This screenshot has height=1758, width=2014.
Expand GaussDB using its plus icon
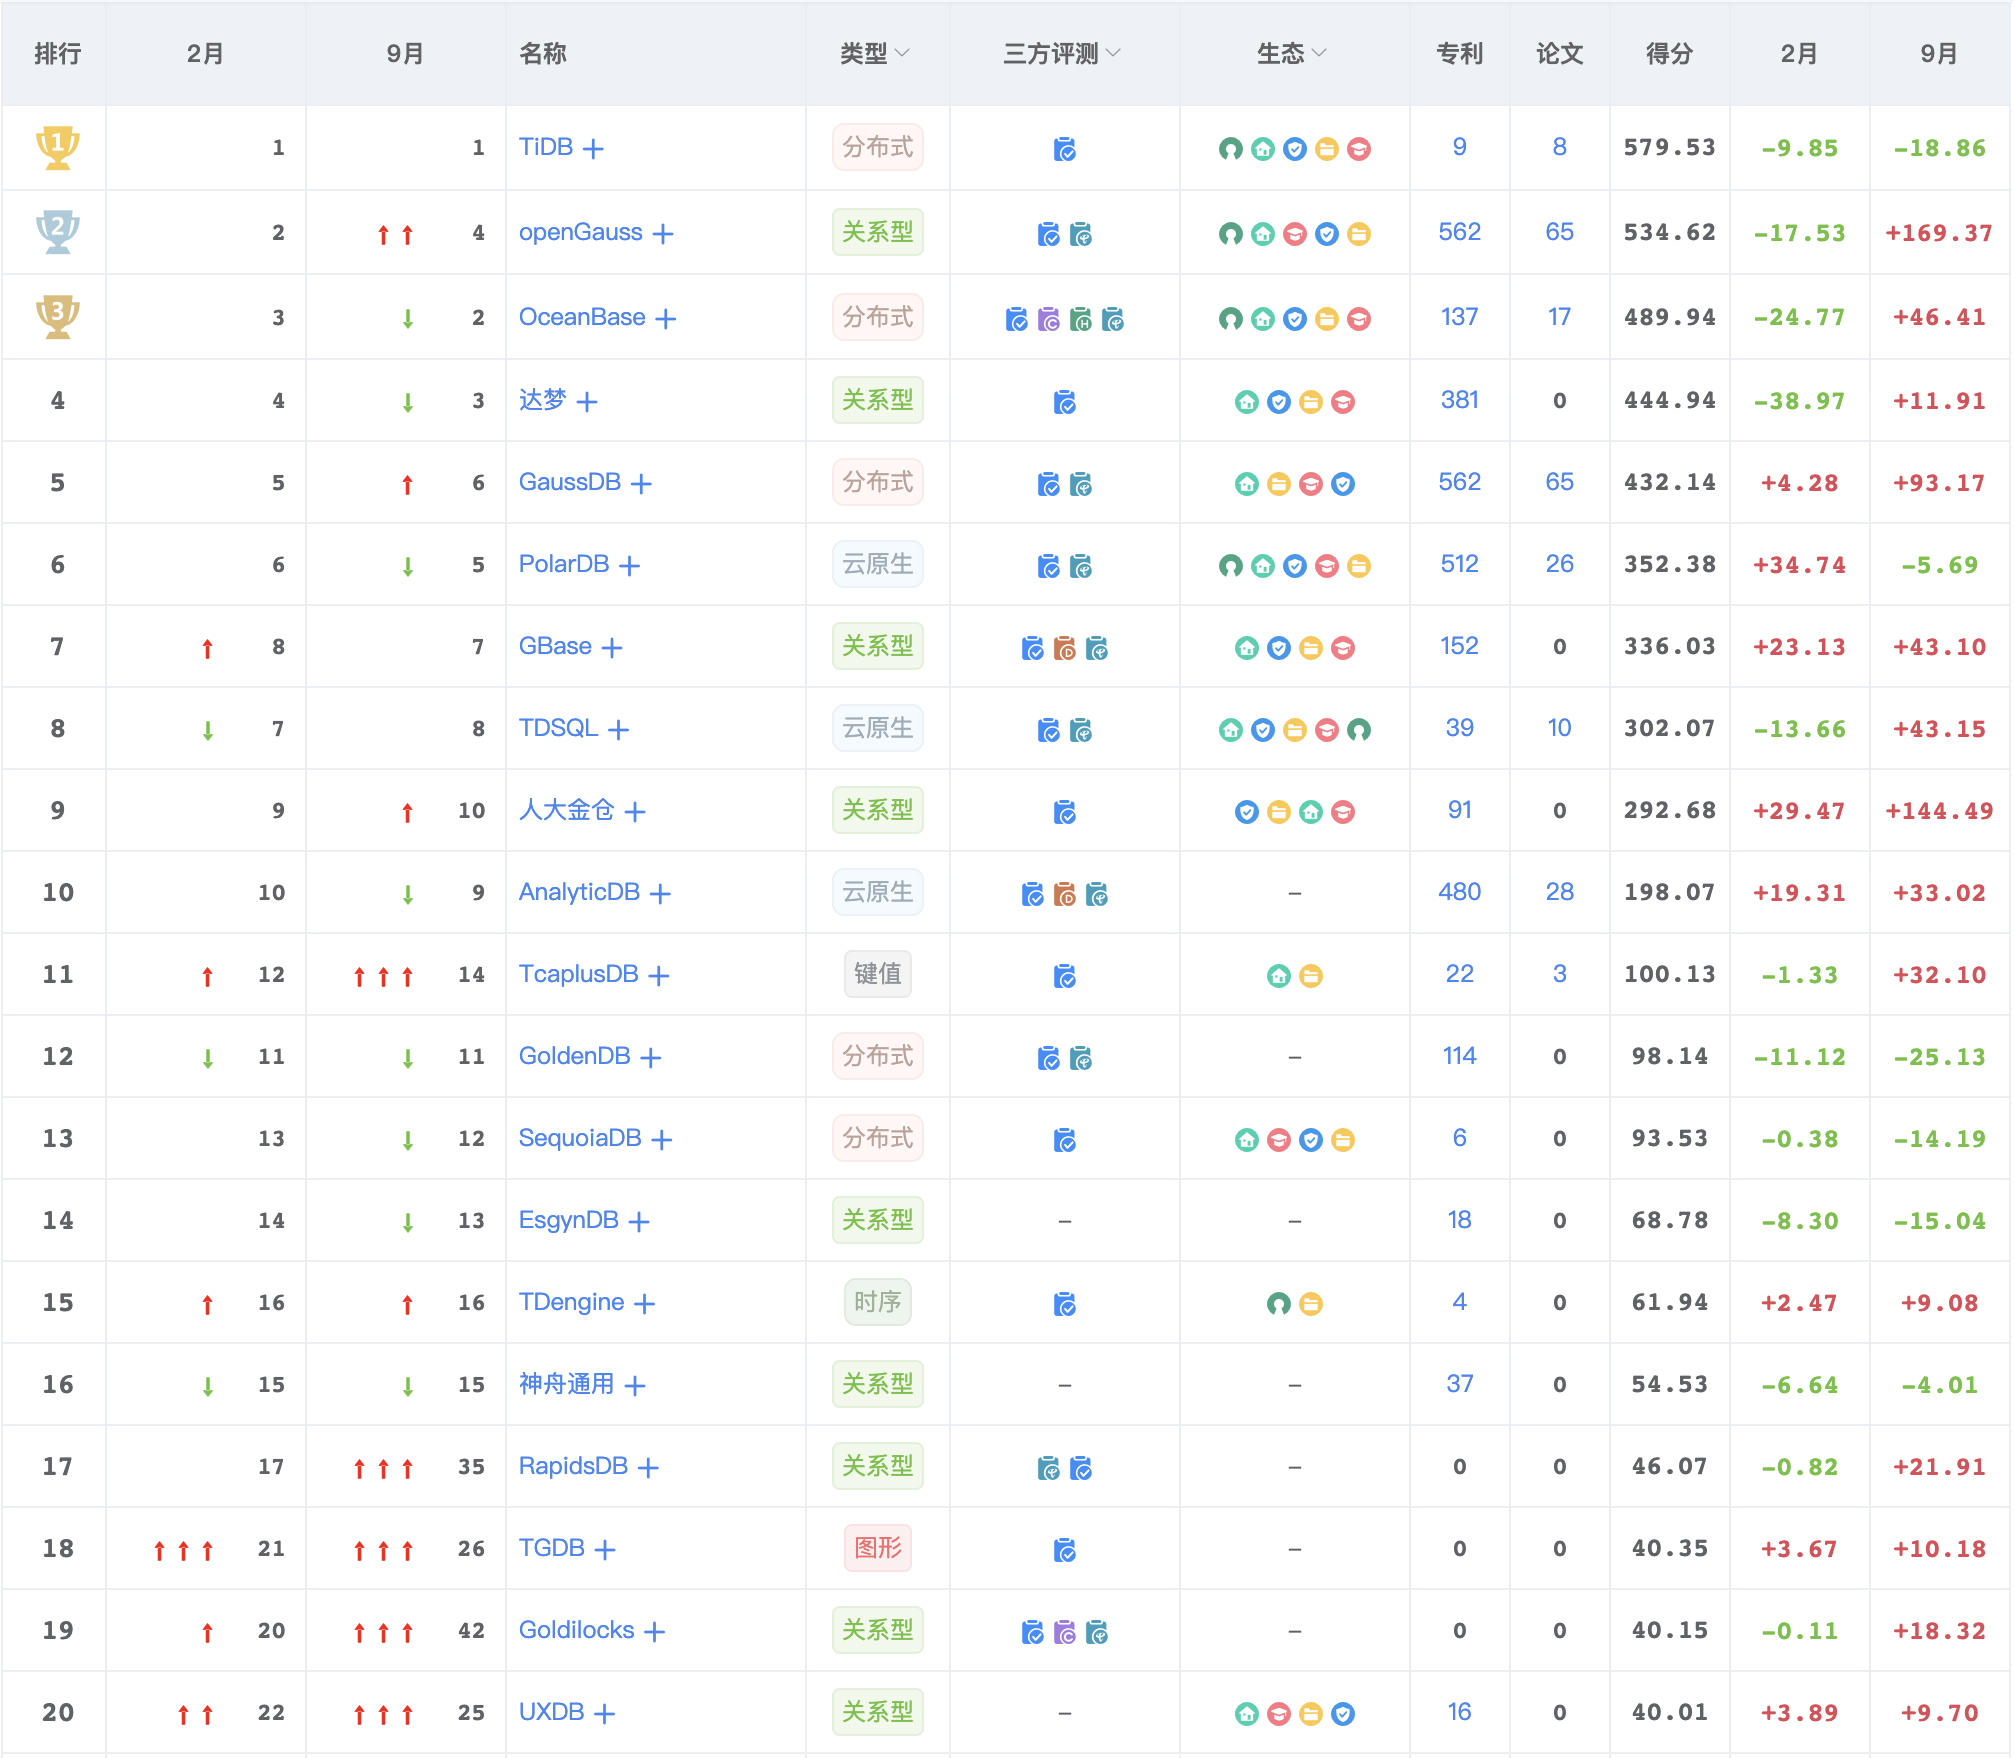[641, 484]
